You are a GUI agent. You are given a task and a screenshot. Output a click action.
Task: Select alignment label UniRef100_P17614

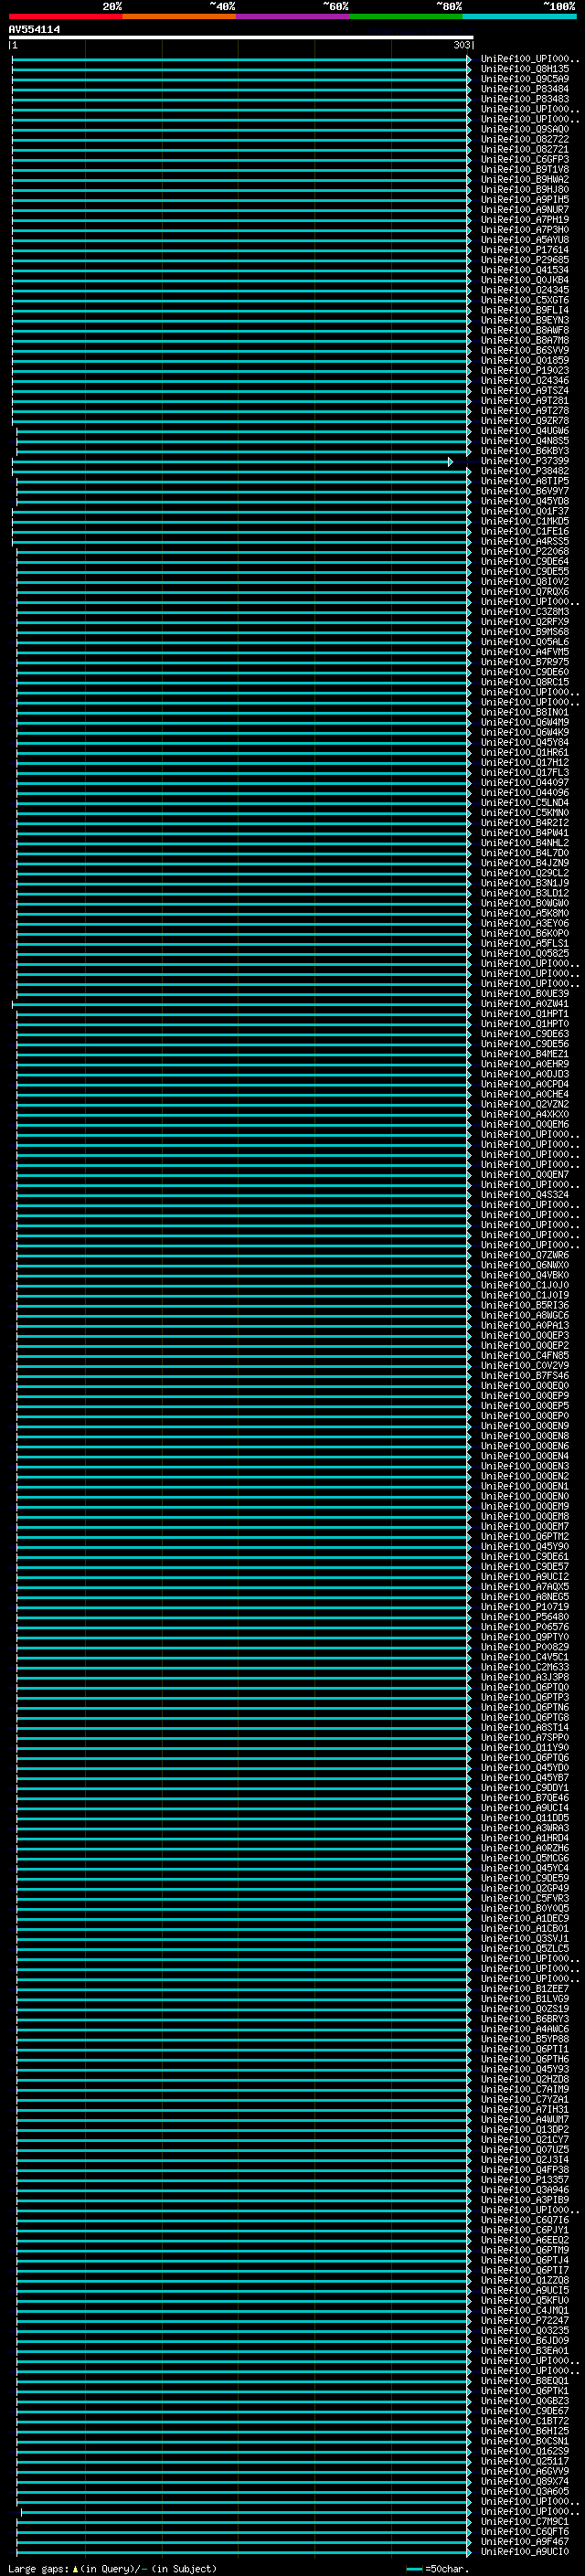(x=525, y=250)
